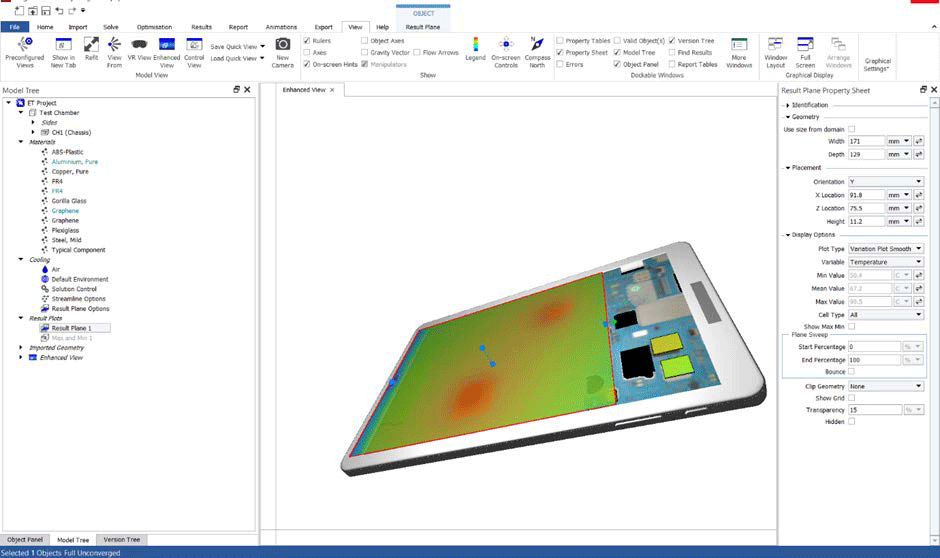Enable the Show Grid checkbox
This screenshot has width=940, height=558.
pyautogui.click(x=851, y=398)
